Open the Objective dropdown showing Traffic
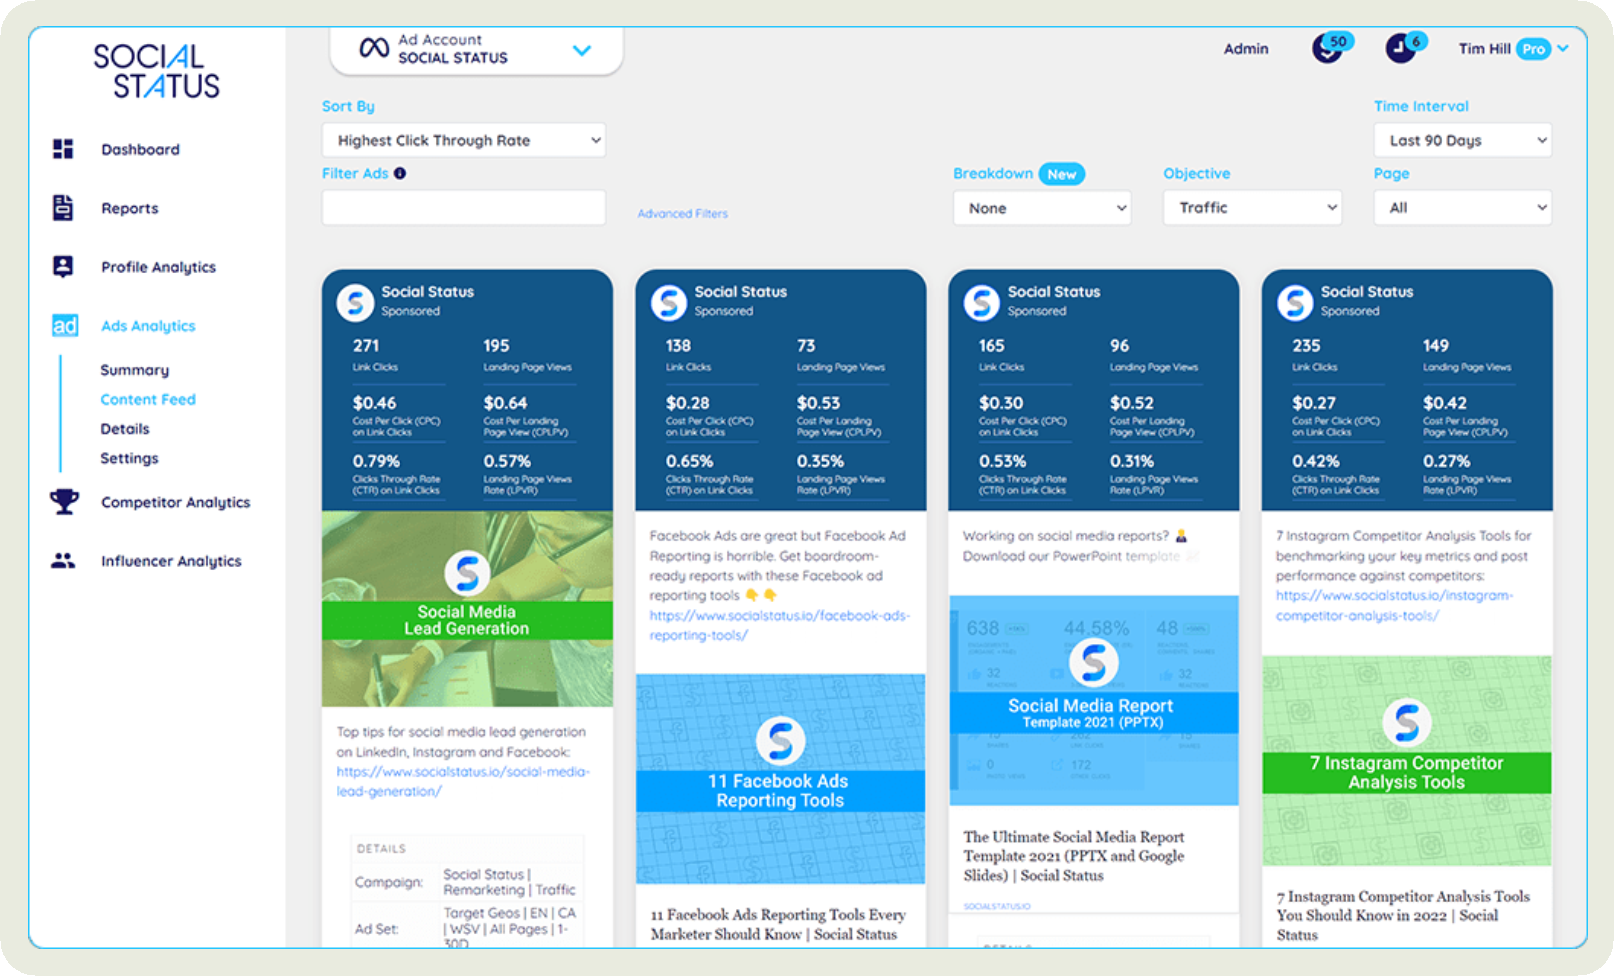 tap(1252, 208)
